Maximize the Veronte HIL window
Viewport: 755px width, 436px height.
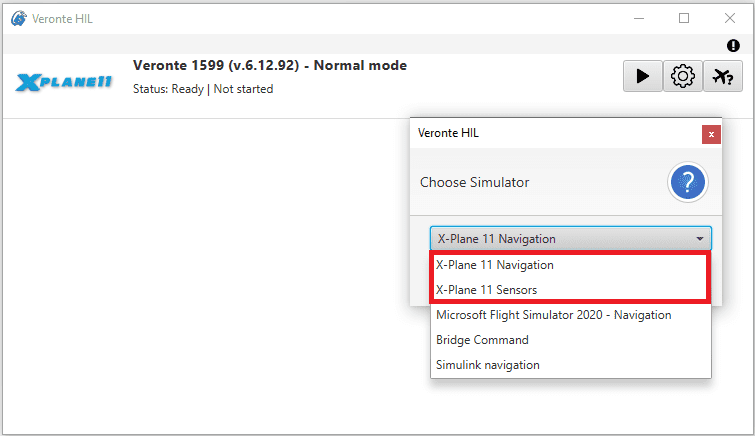(x=684, y=18)
